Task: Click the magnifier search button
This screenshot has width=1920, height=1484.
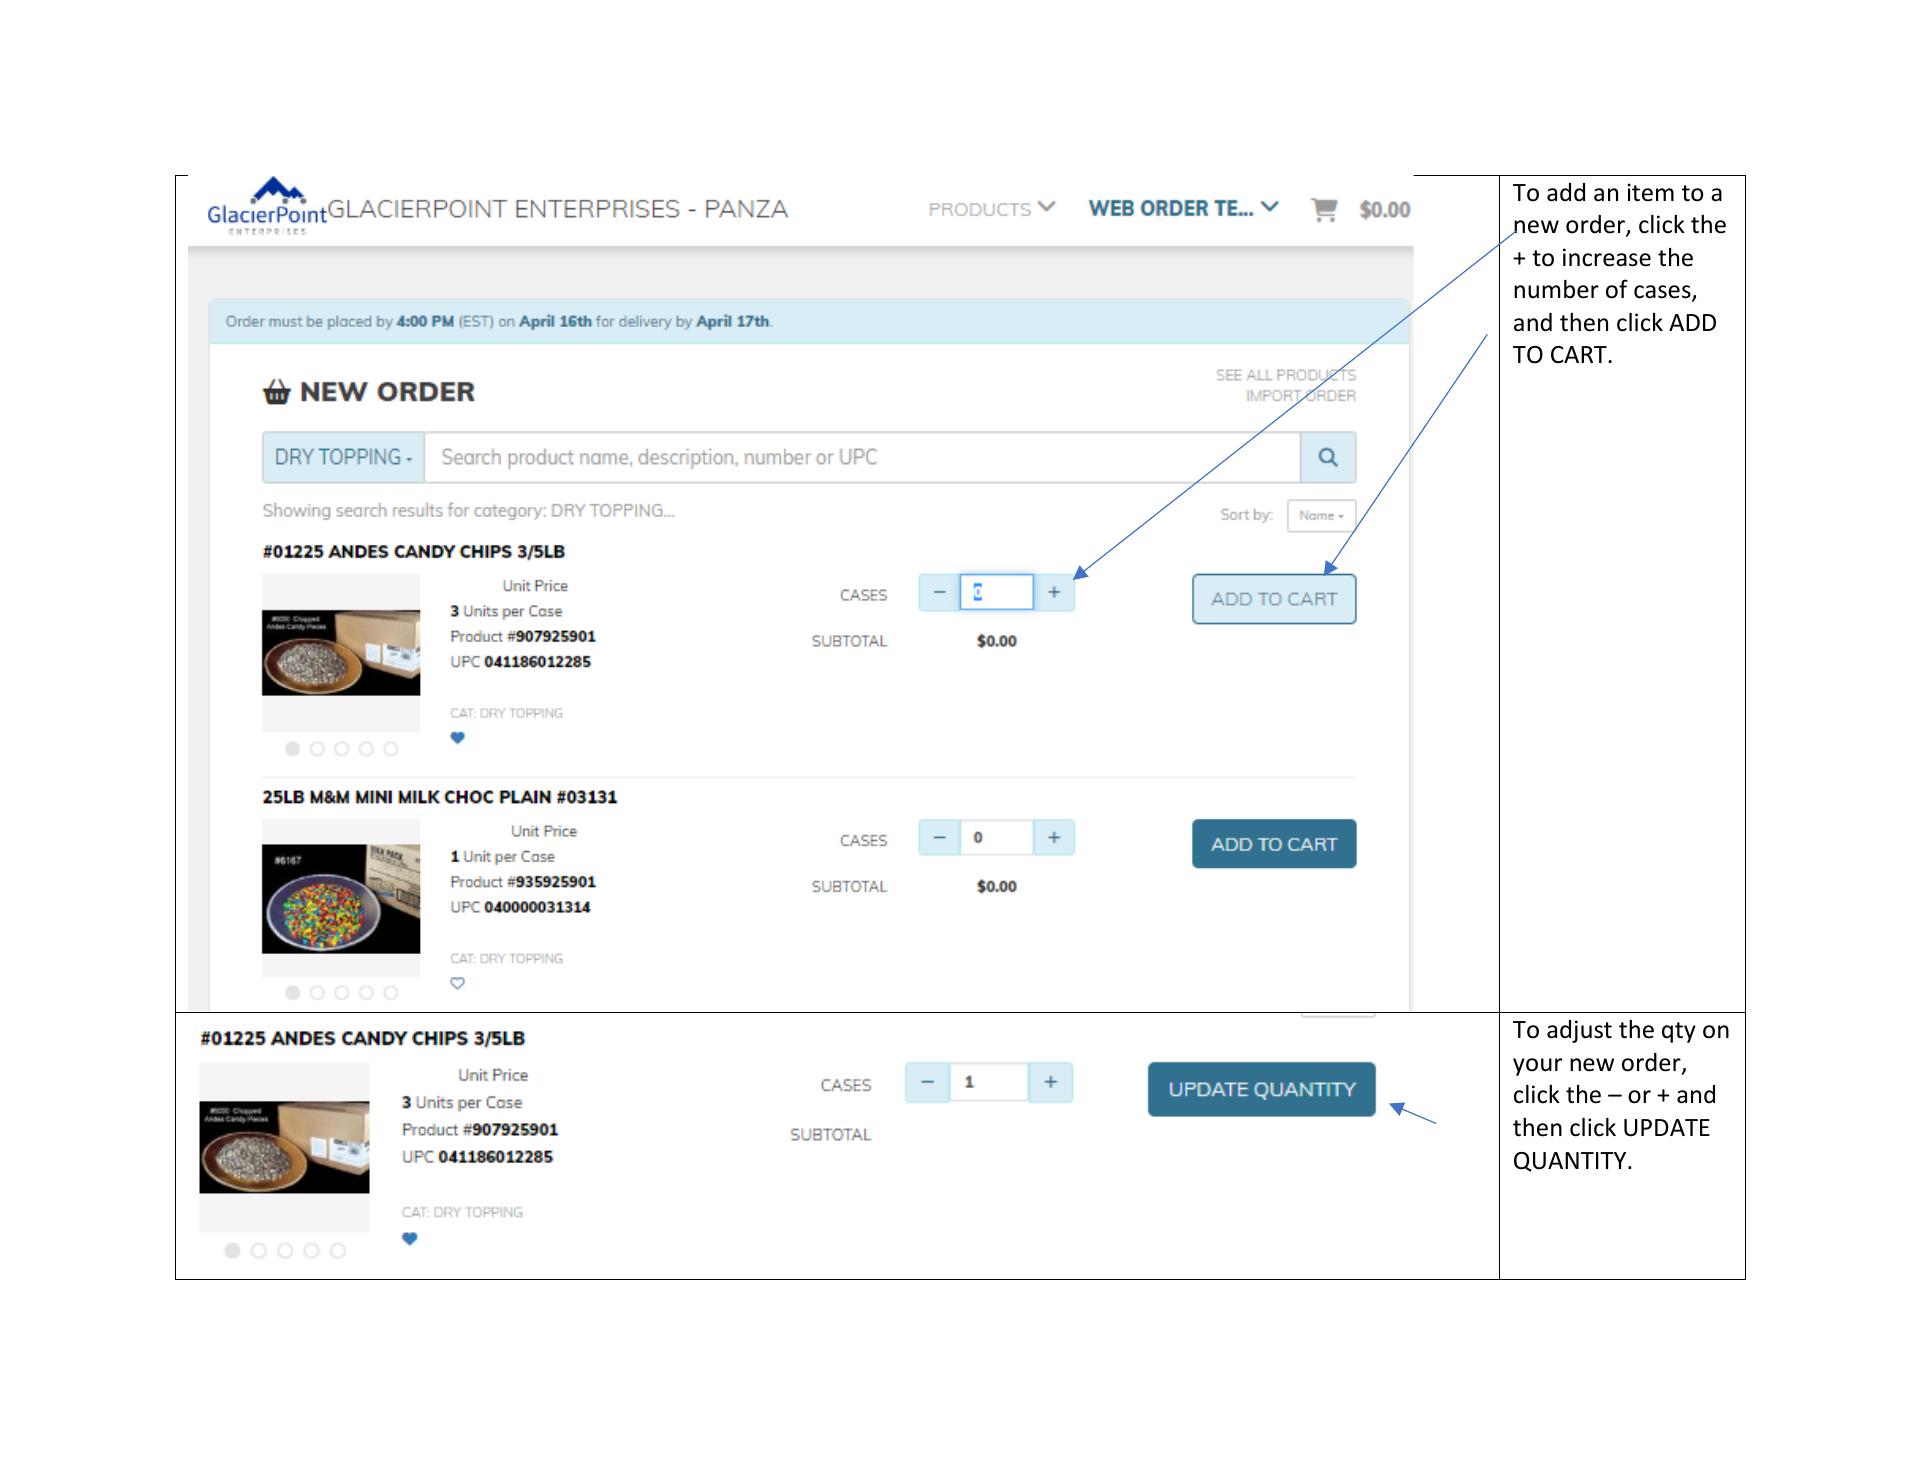Action: [x=1327, y=457]
